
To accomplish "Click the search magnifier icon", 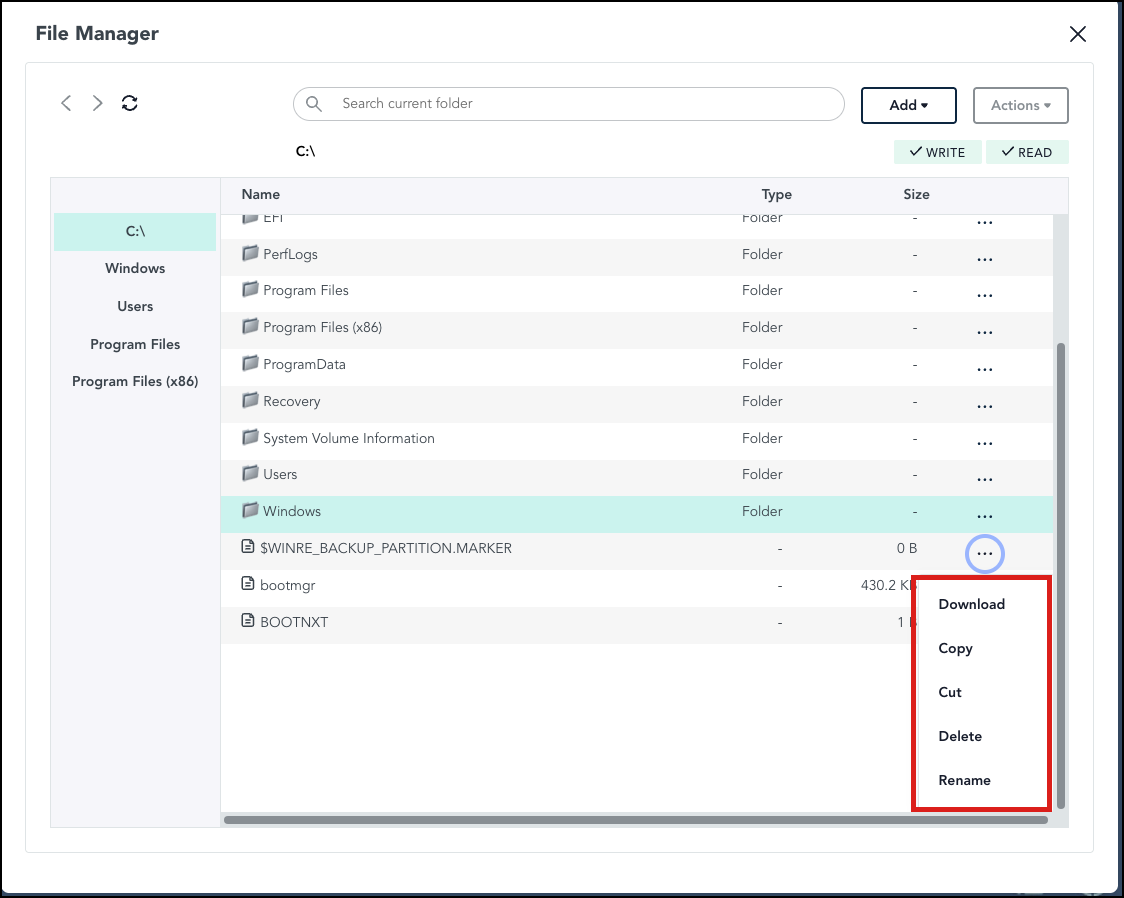I will 314,104.
